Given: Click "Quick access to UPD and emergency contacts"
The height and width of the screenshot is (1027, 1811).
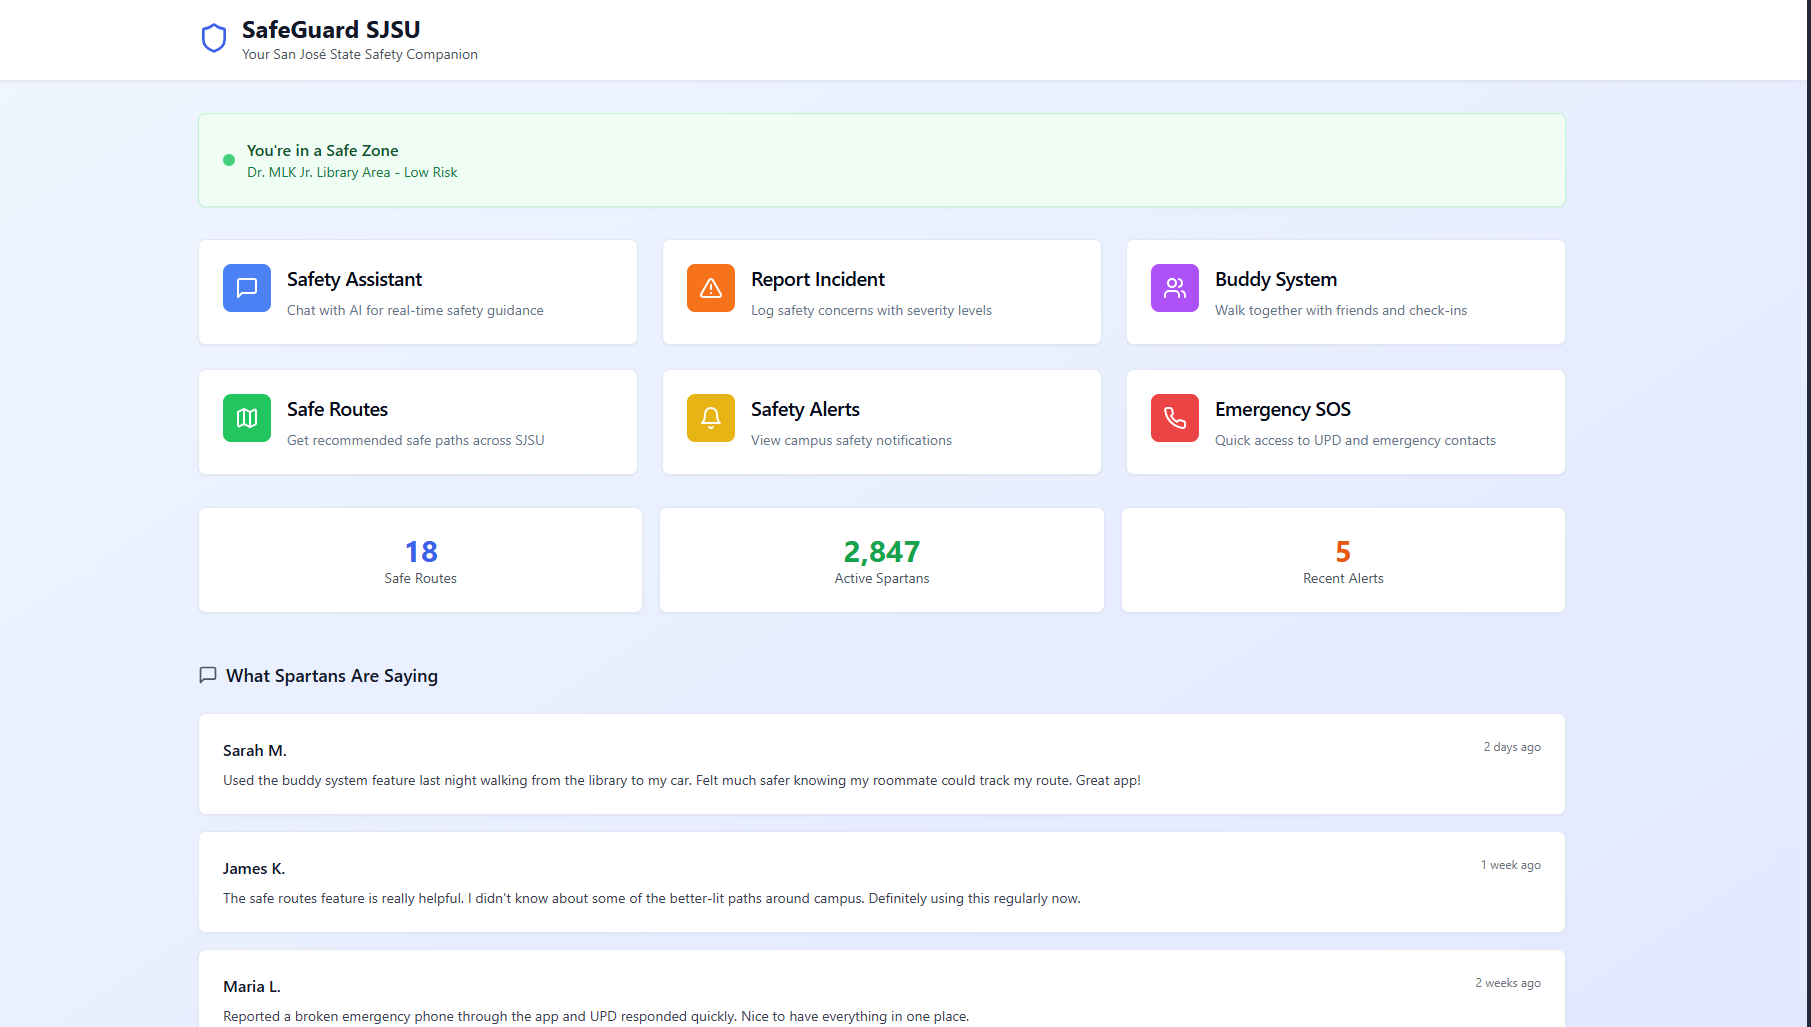Looking at the screenshot, I should point(1355,440).
